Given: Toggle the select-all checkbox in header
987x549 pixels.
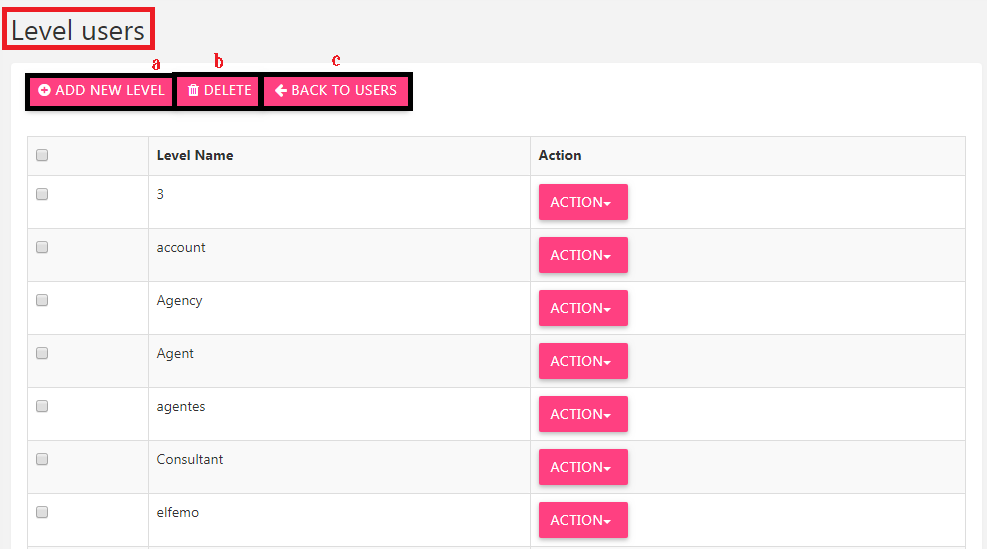Looking at the screenshot, I should click(42, 155).
